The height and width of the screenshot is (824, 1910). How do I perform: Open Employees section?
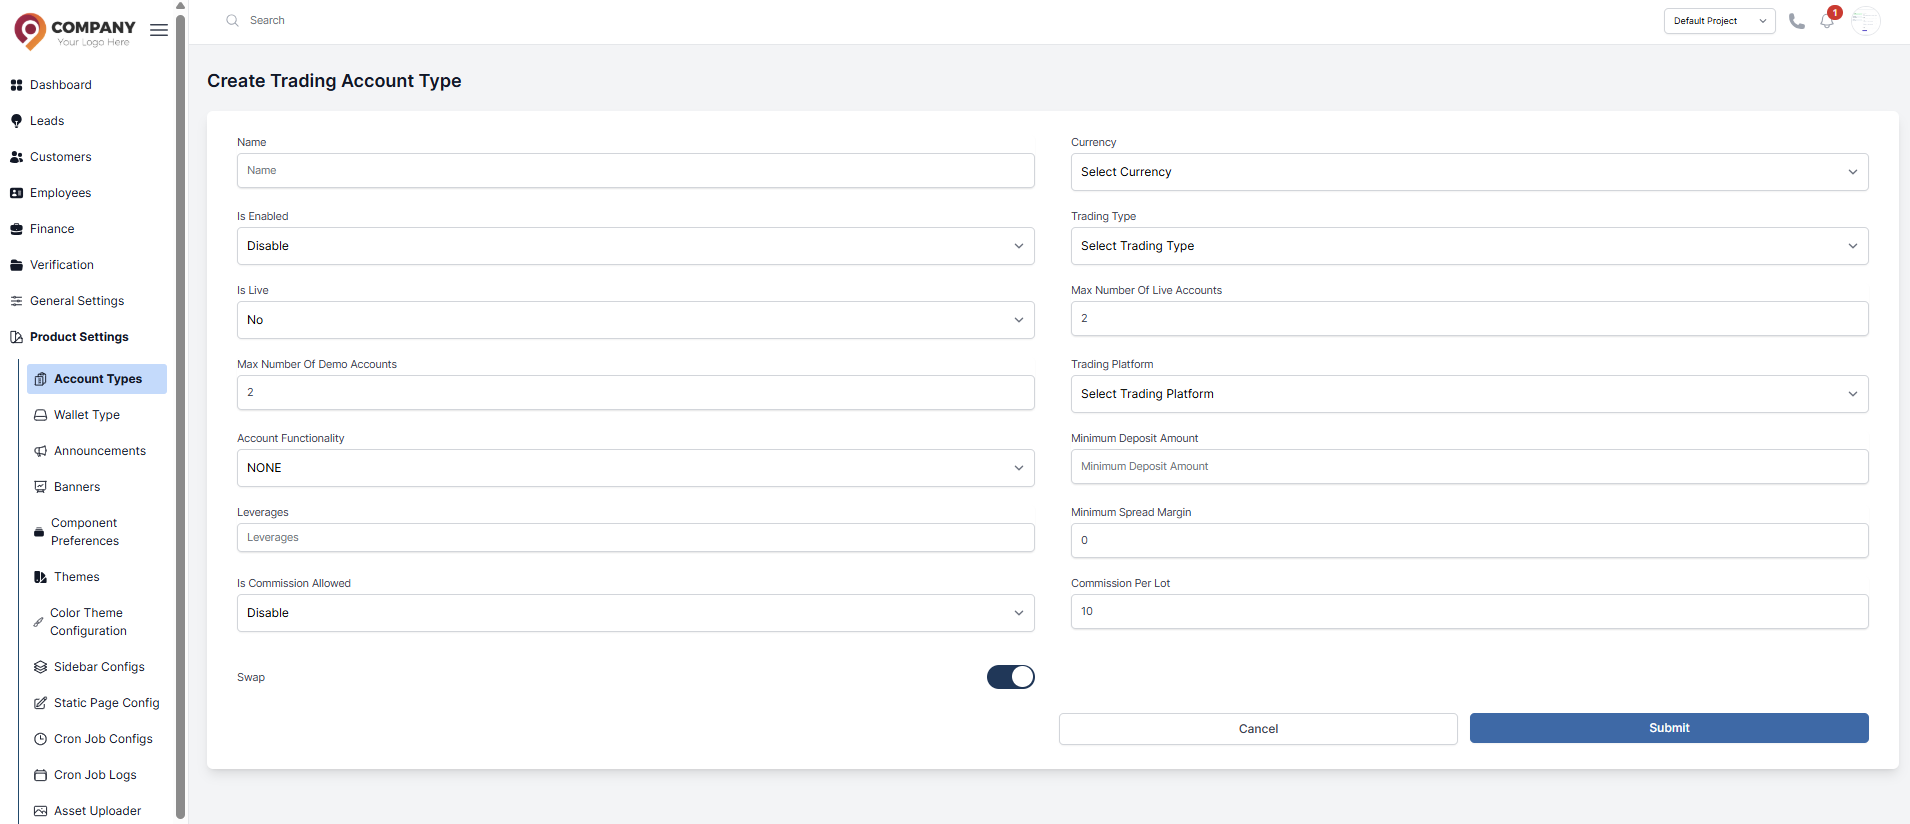tap(61, 193)
